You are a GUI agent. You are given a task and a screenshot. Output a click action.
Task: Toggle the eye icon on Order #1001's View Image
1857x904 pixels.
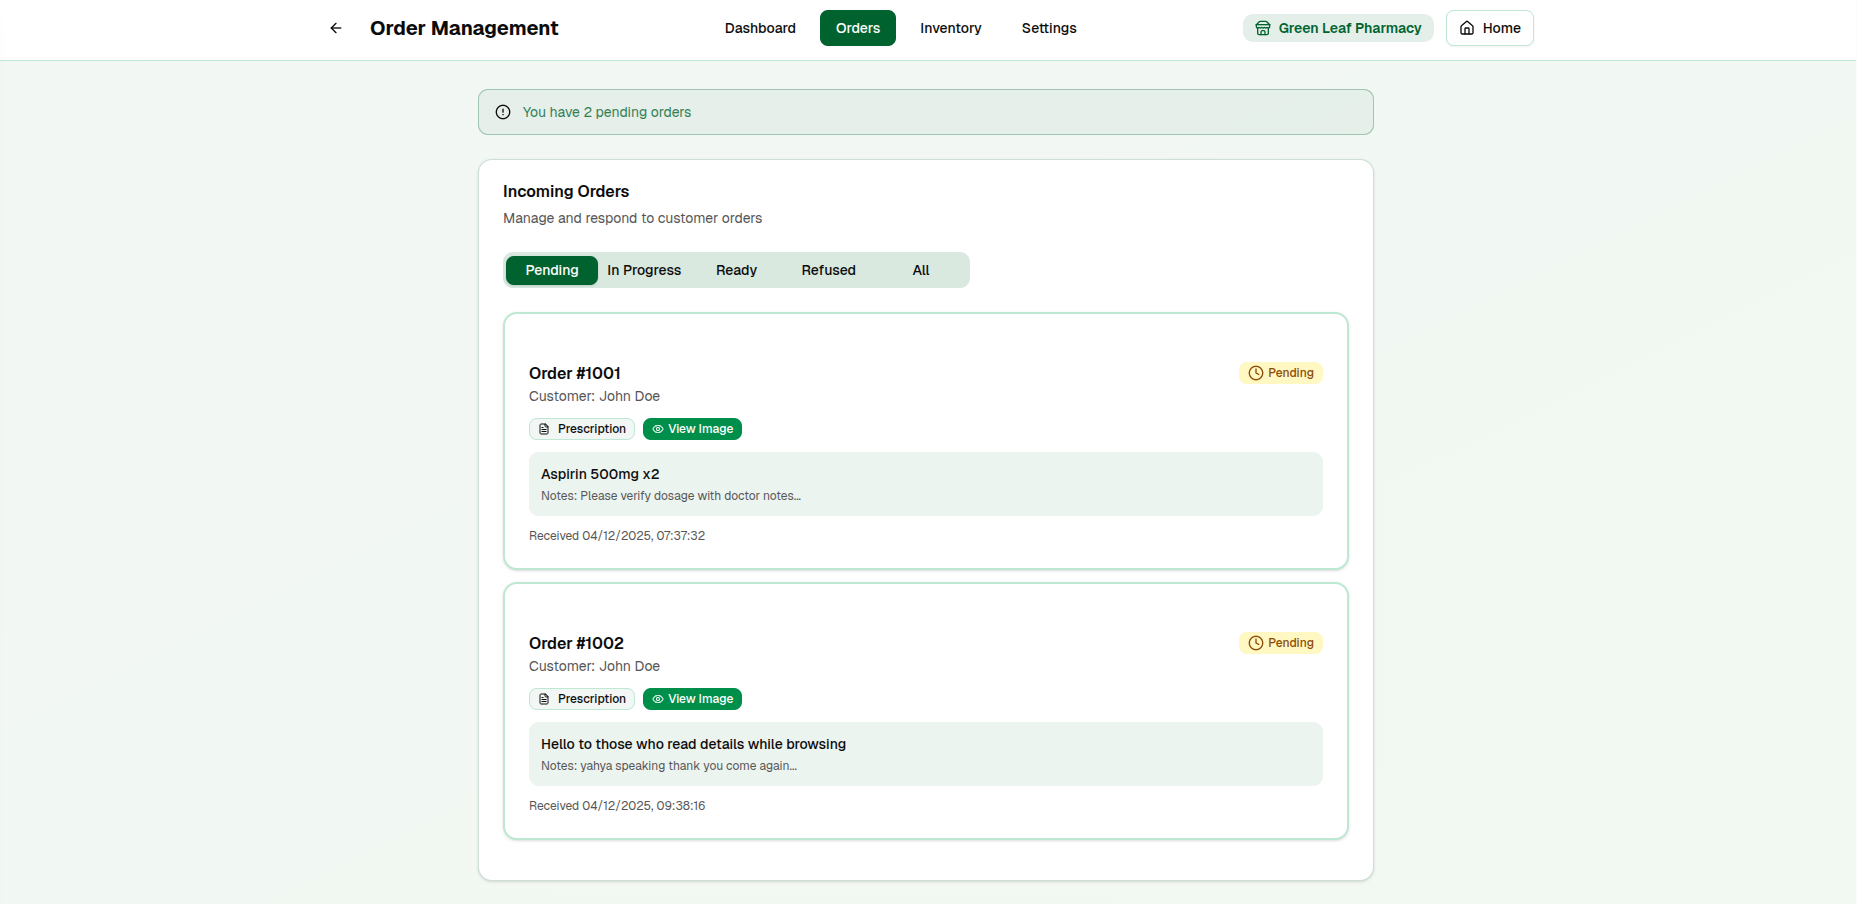pos(657,428)
